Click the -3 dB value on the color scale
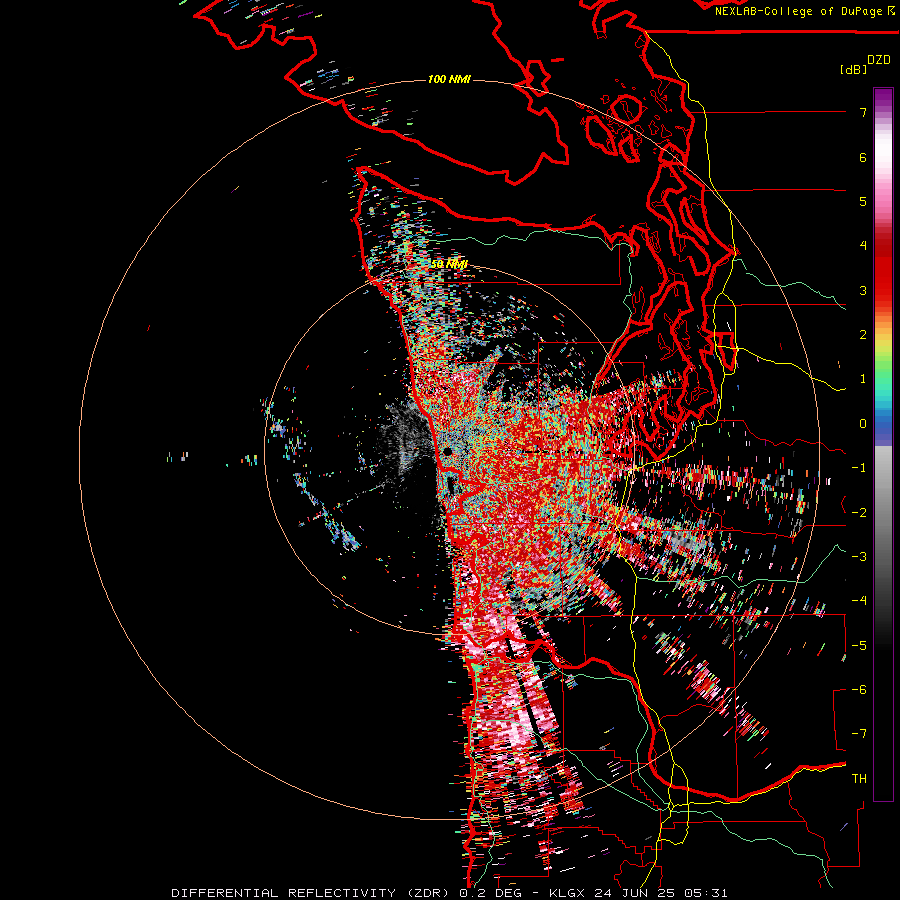Image resolution: width=900 pixels, height=900 pixels. pos(859,557)
